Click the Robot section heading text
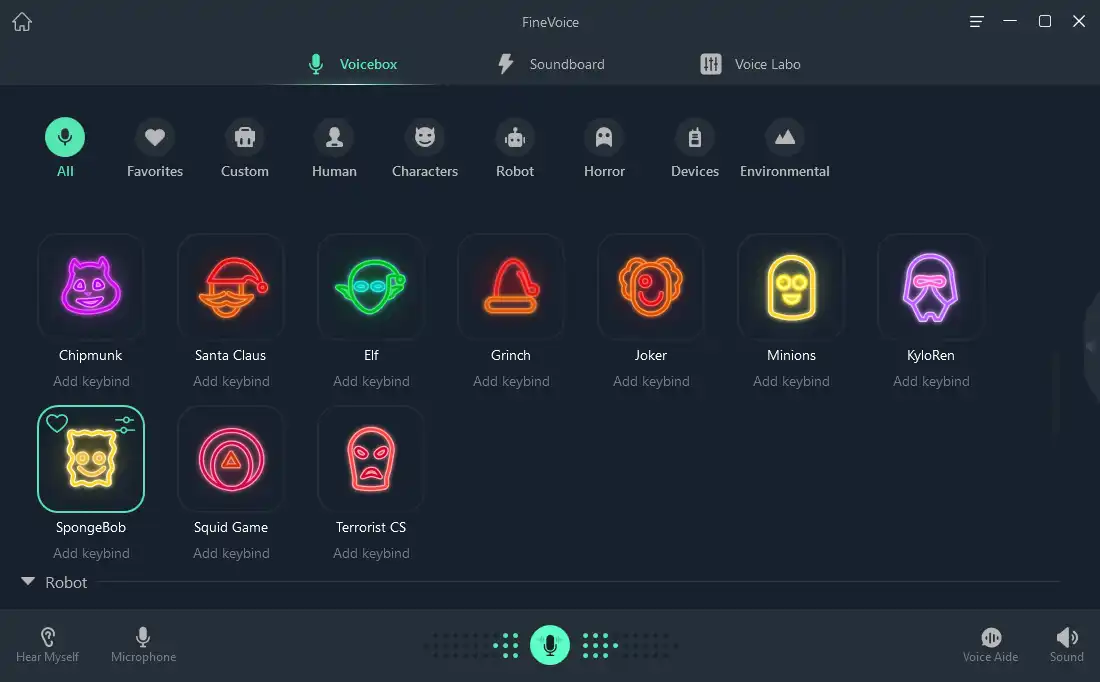 point(66,582)
